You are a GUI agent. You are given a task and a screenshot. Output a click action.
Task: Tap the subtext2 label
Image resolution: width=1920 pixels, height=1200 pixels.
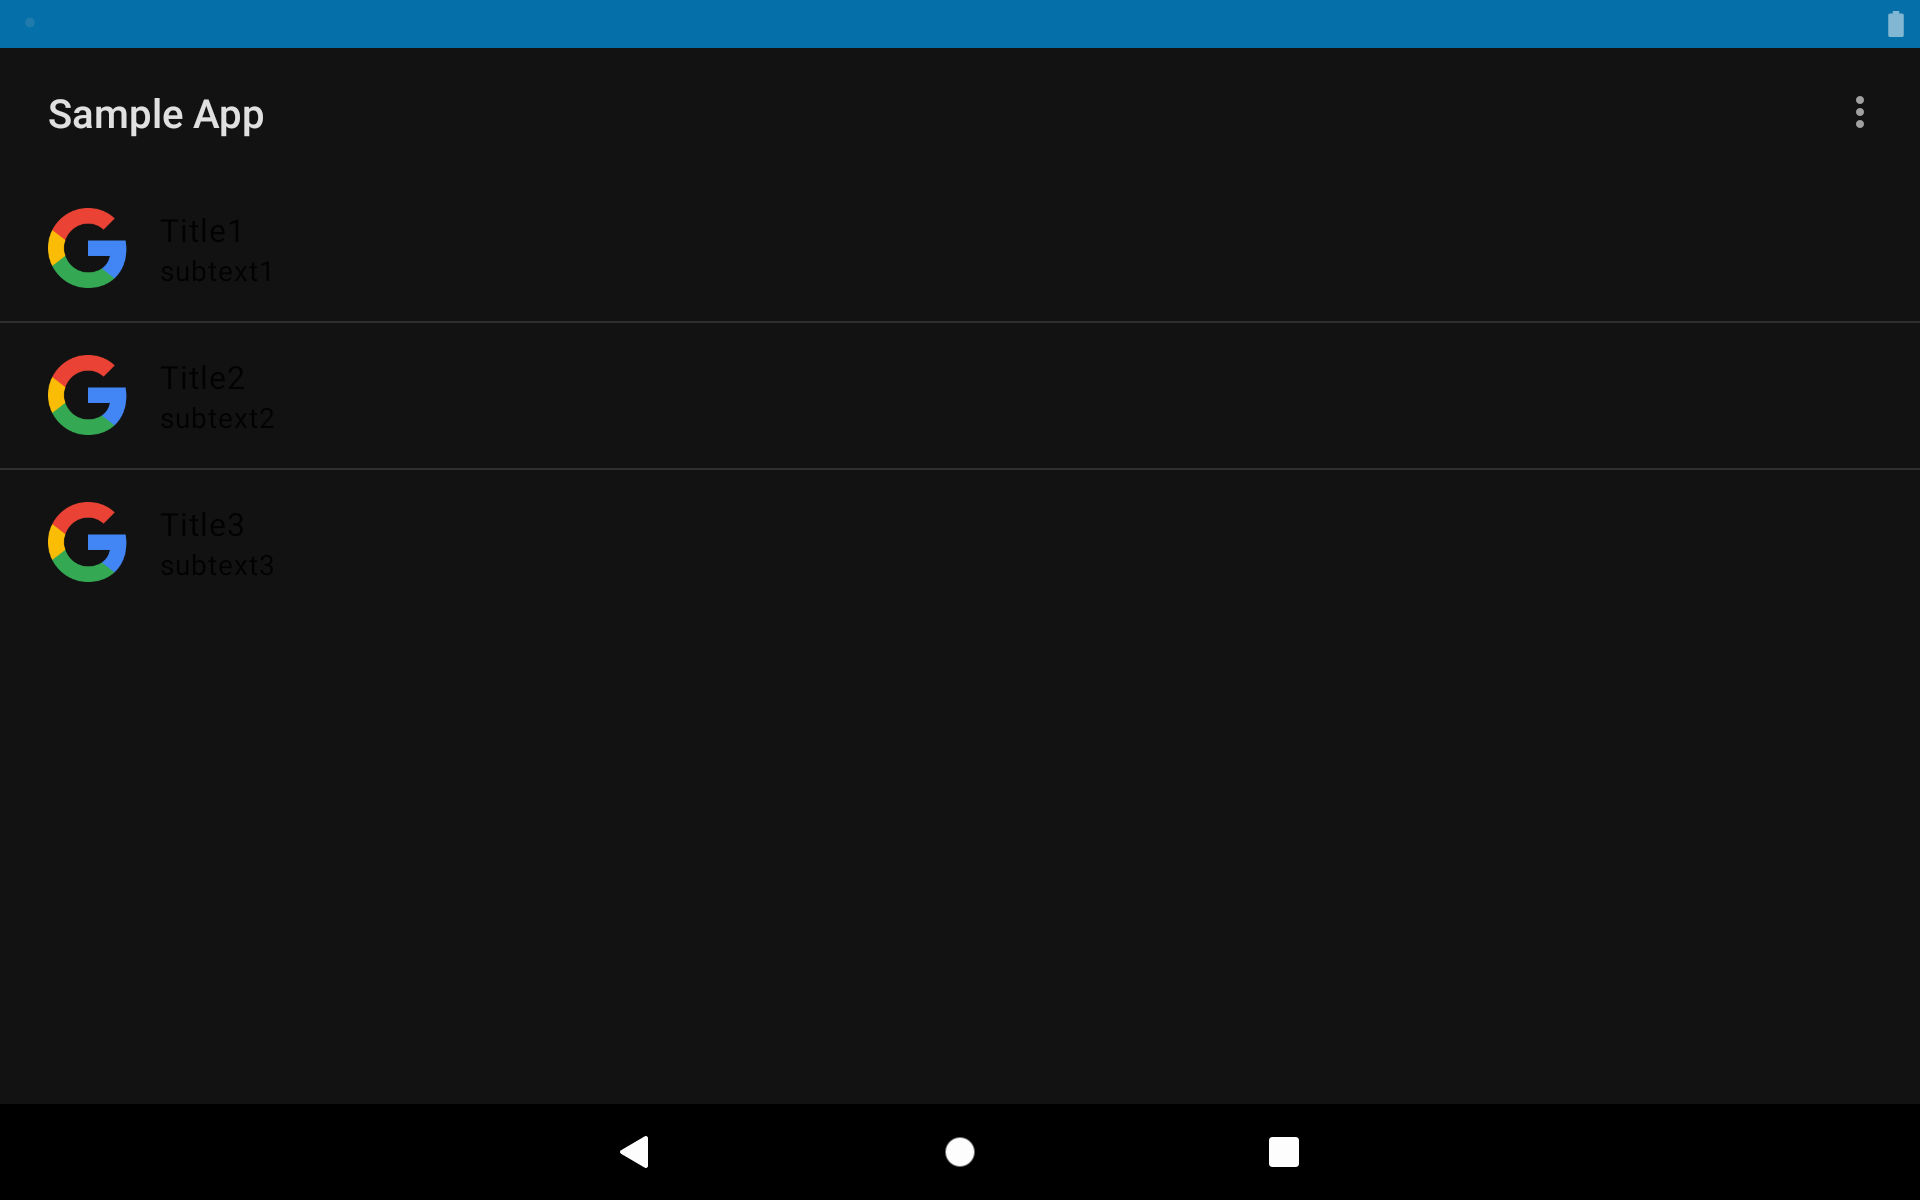point(217,418)
